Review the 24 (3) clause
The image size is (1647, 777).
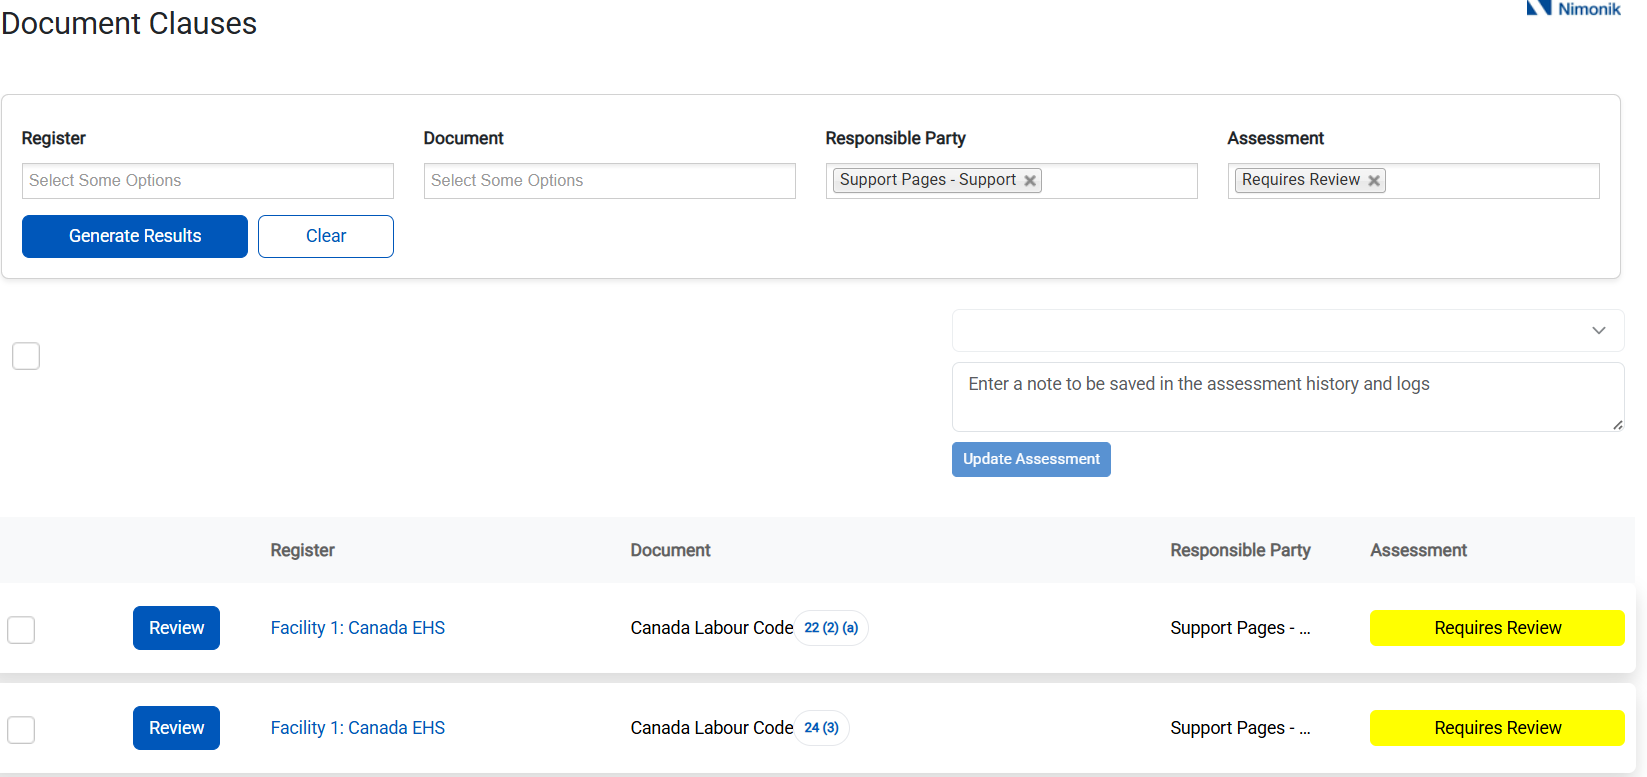click(176, 728)
